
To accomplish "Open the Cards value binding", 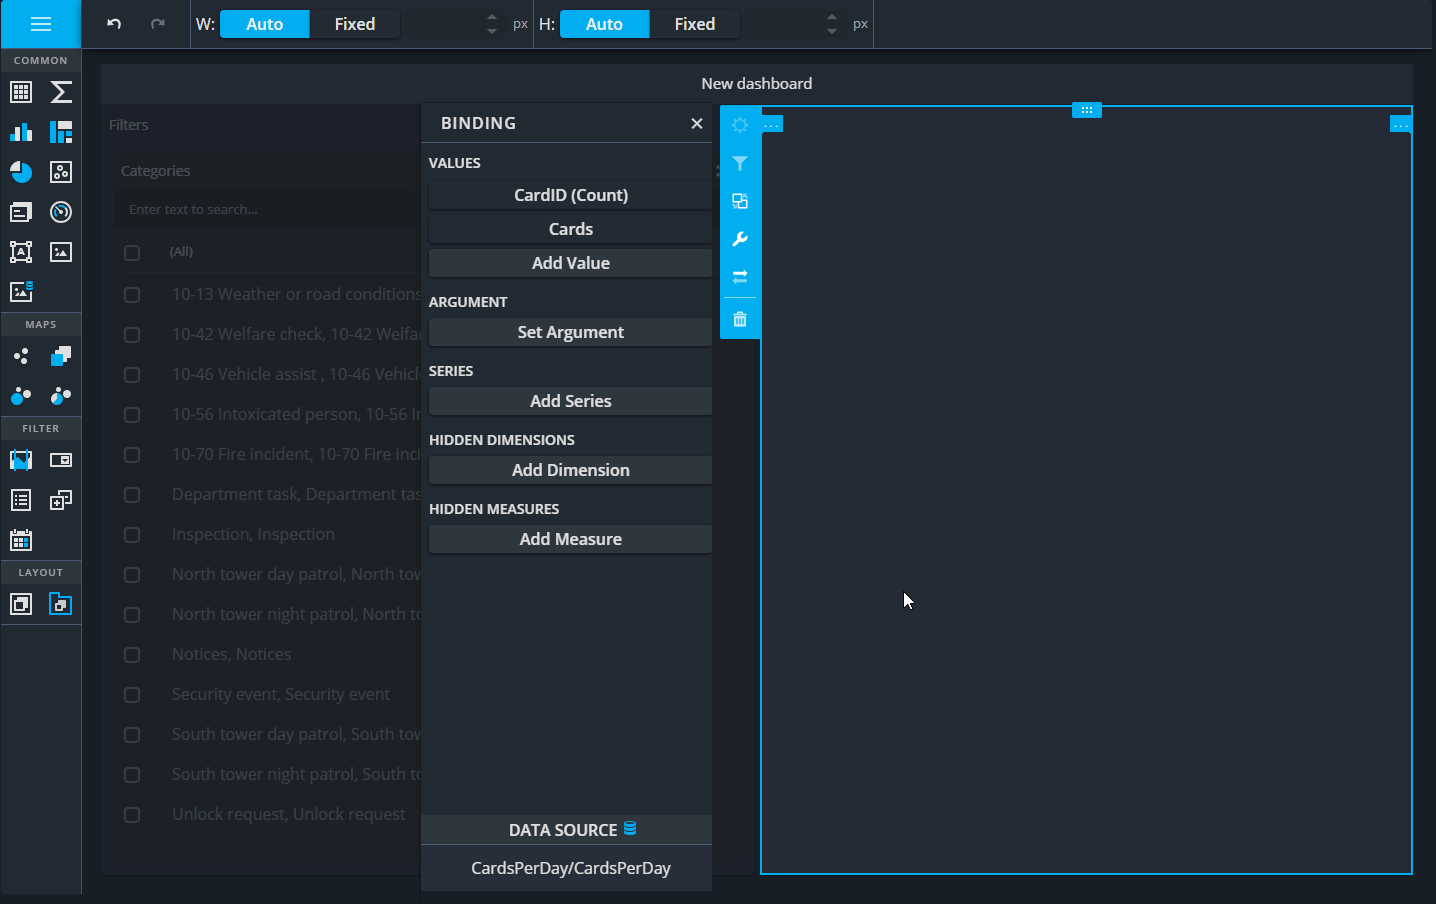I will [570, 229].
